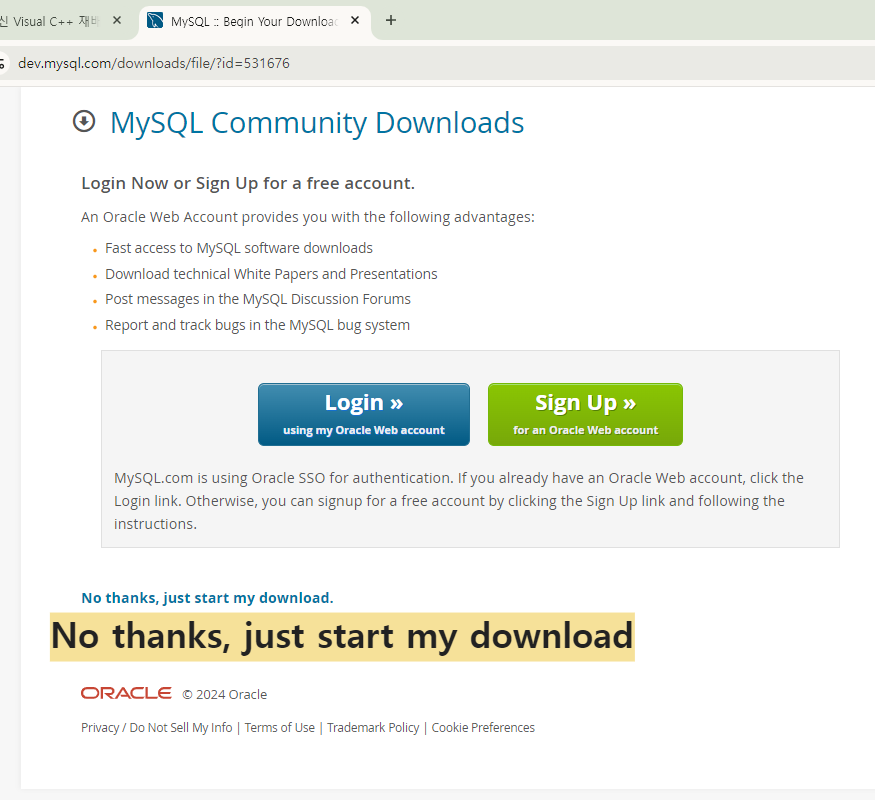The image size is (875, 800).
Task: Open the Terms of Use link
Action: click(280, 727)
